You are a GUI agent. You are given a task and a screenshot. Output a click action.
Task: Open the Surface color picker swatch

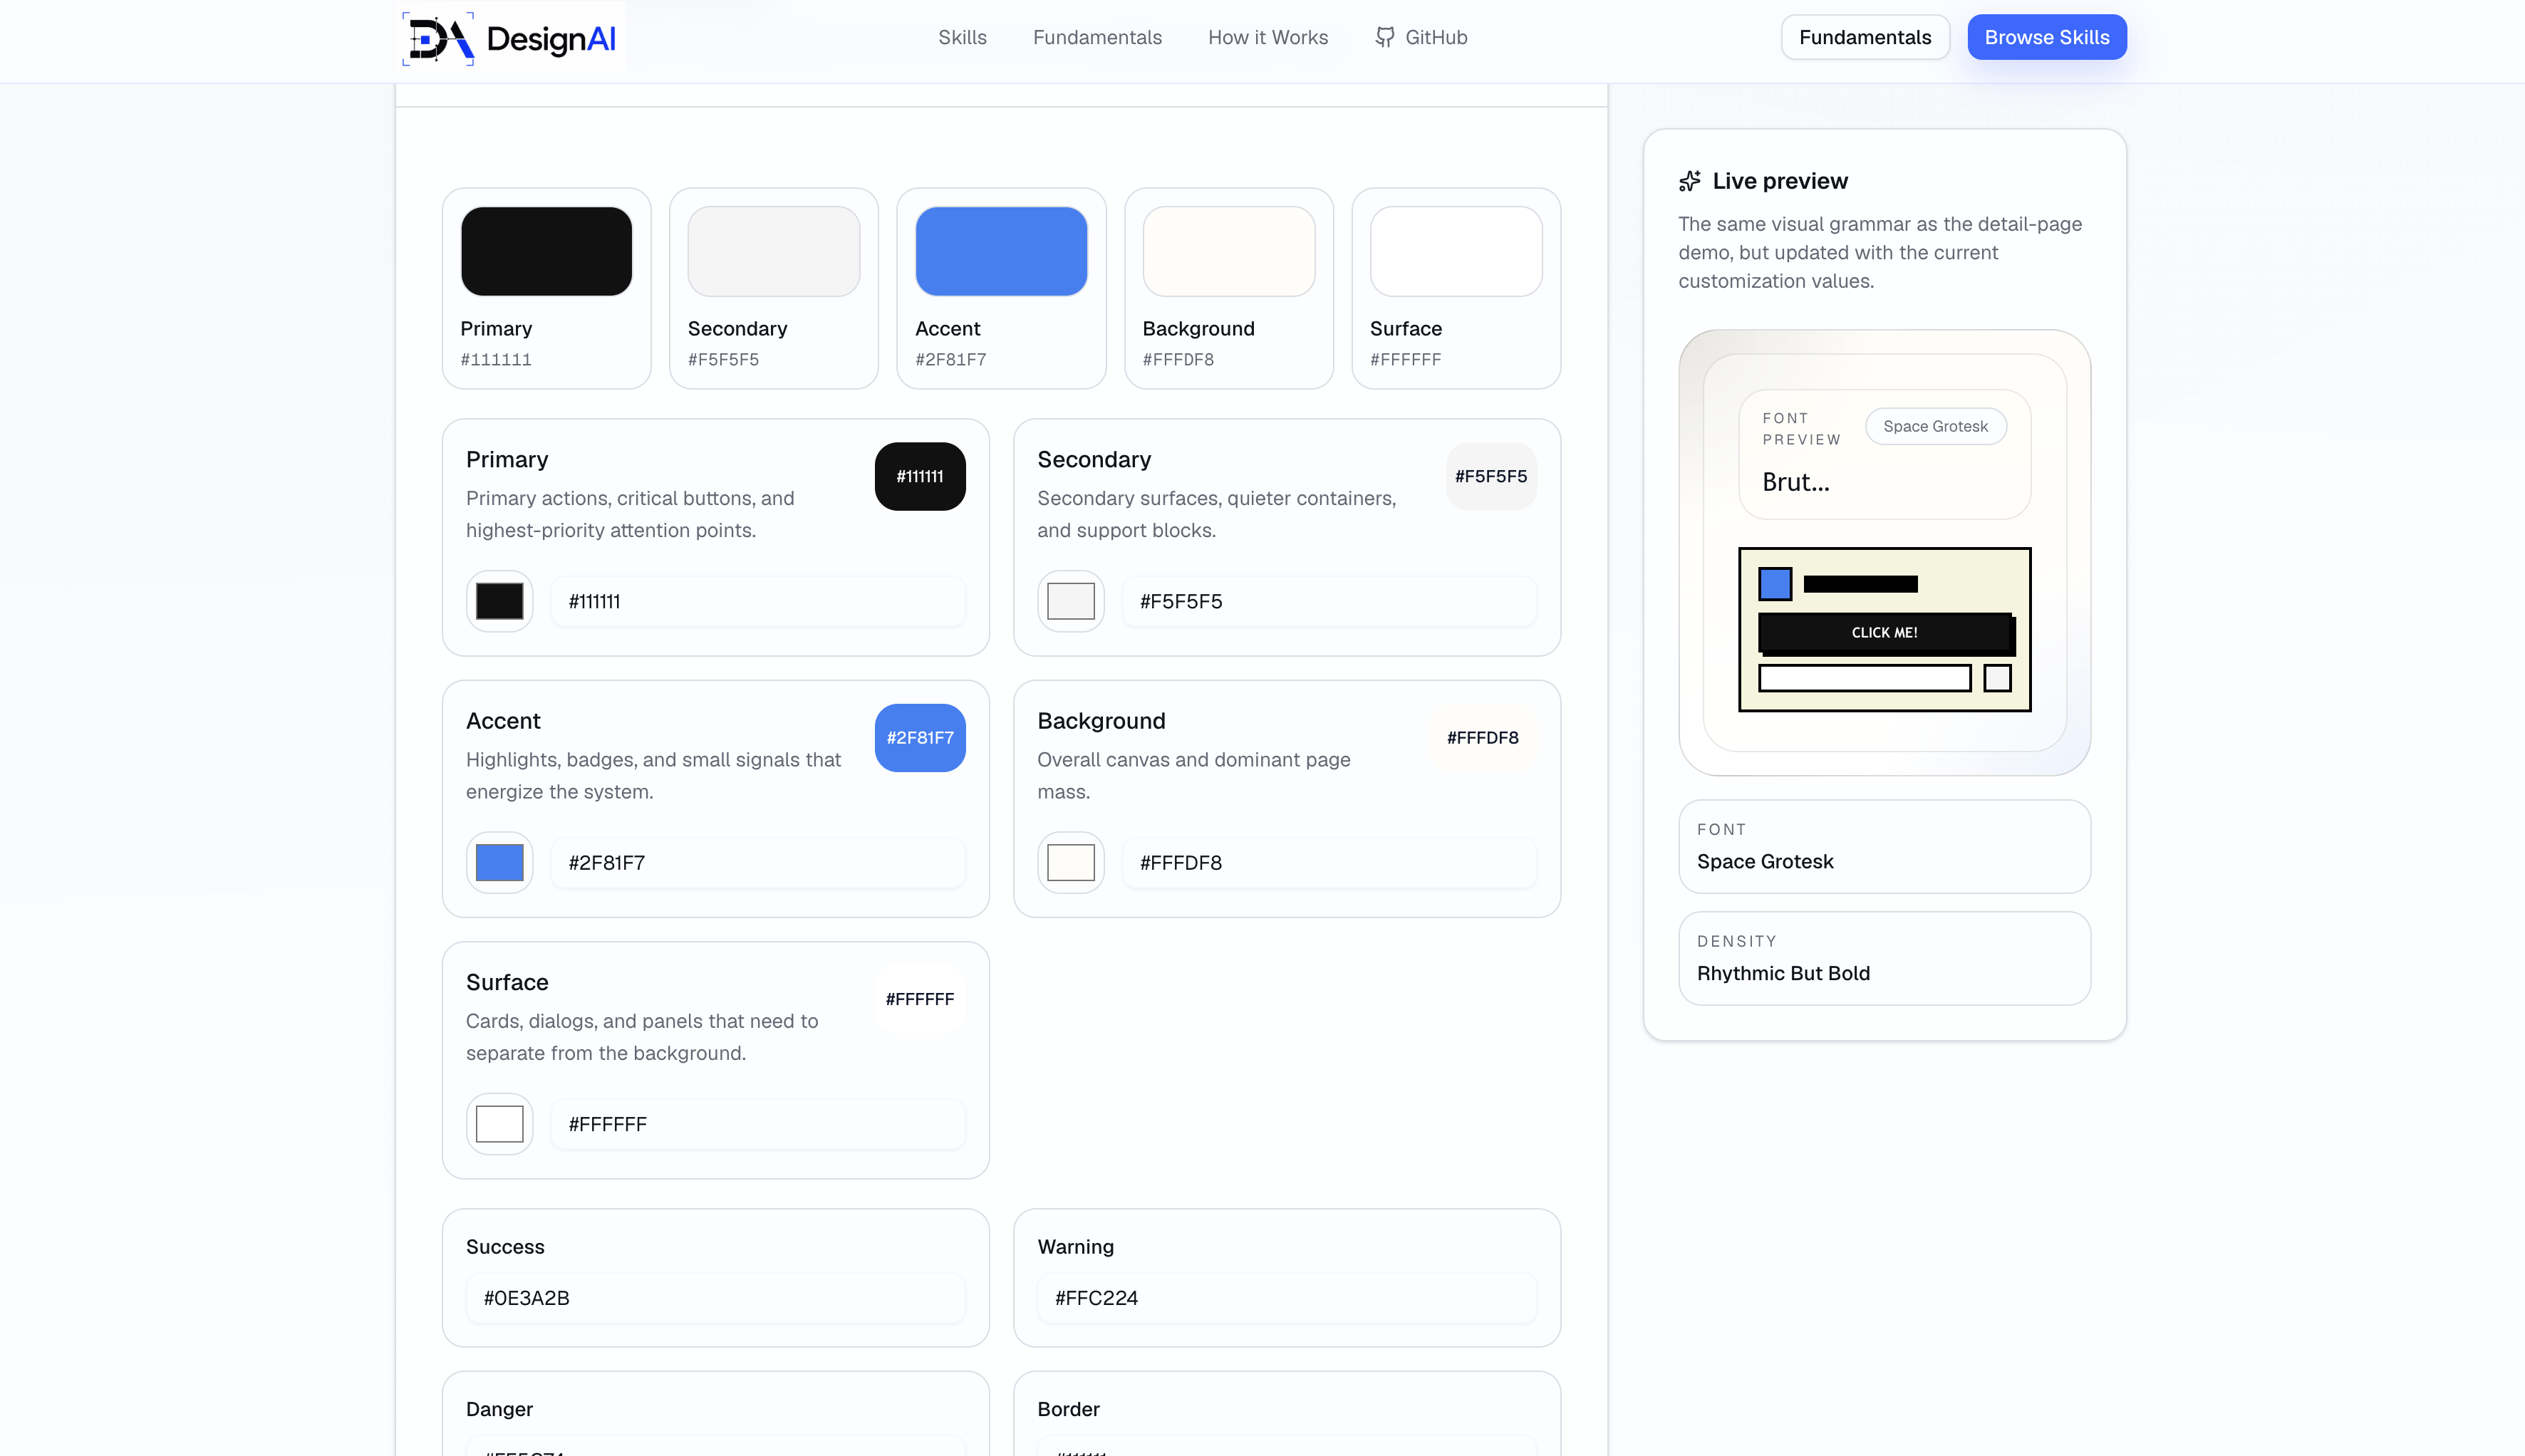pyautogui.click(x=499, y=1124)
